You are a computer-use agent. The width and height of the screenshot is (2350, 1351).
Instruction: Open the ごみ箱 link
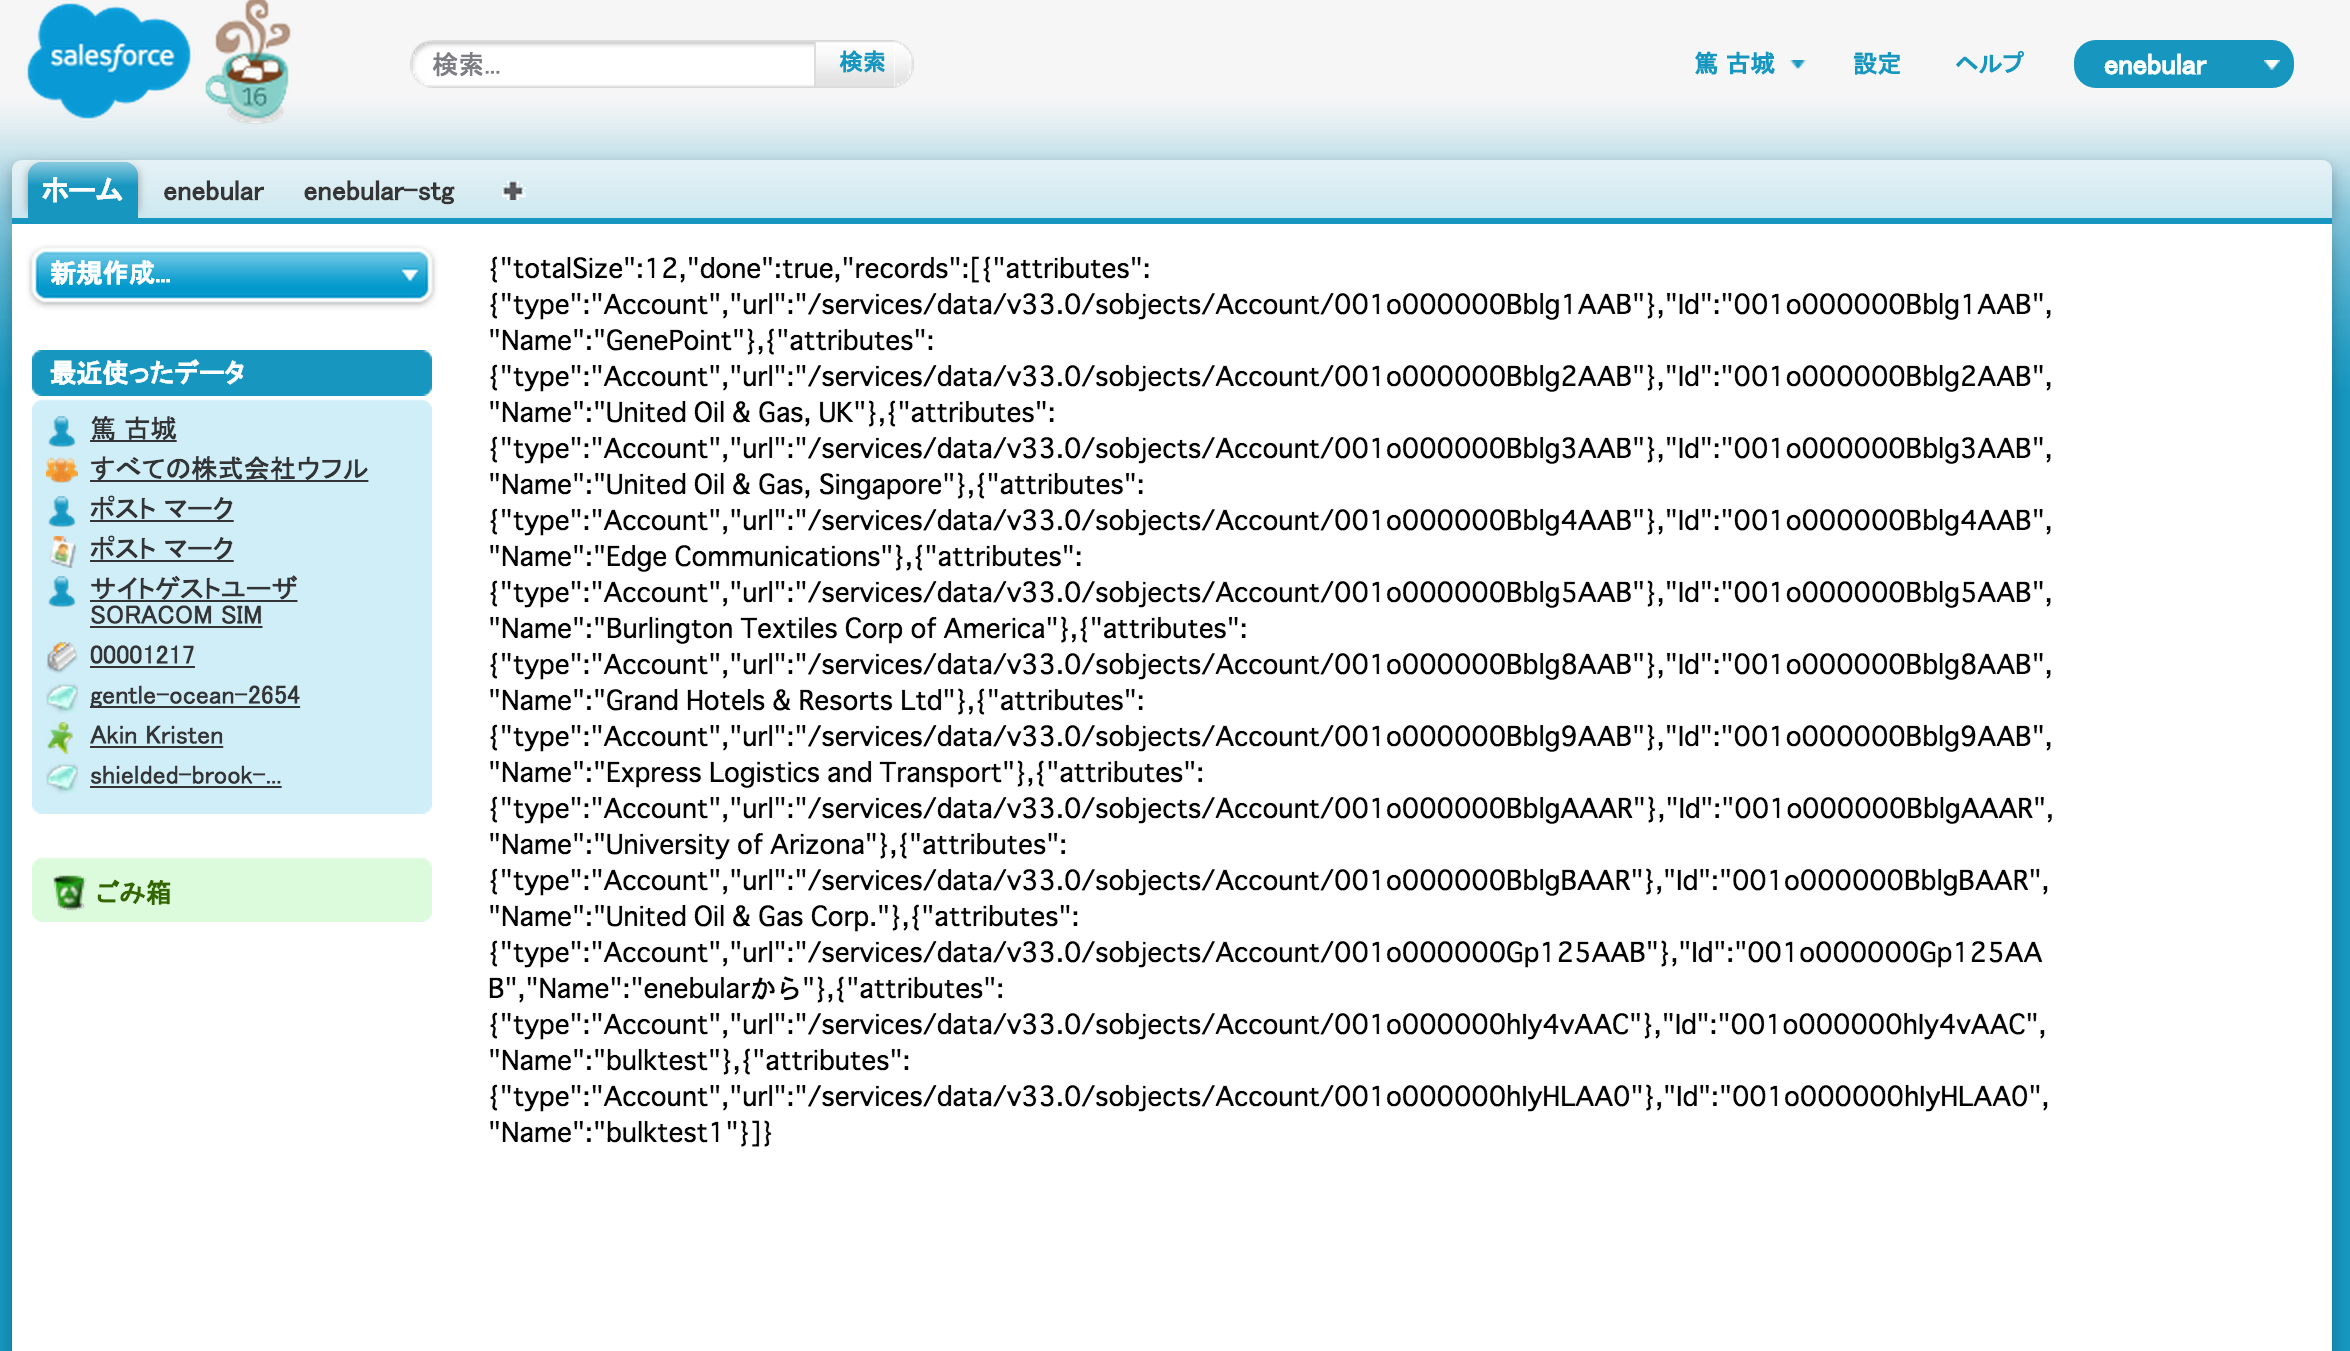[133, 891]
